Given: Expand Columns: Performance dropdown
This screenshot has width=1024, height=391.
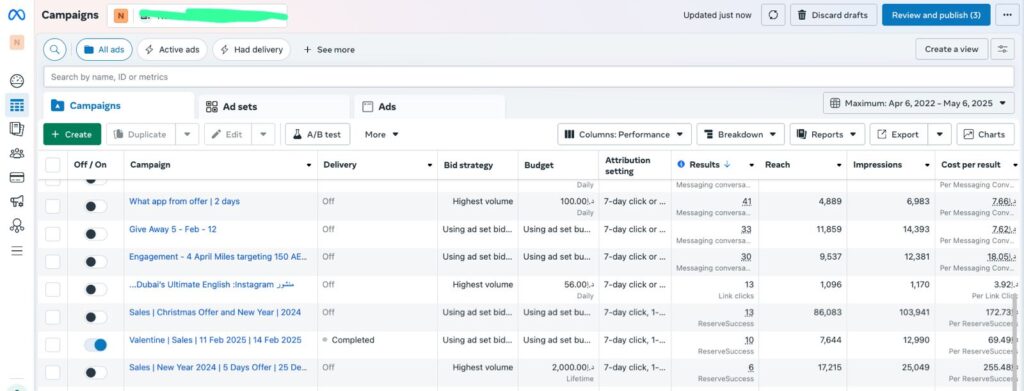Looking at the screenshot, I should point(624,134).
